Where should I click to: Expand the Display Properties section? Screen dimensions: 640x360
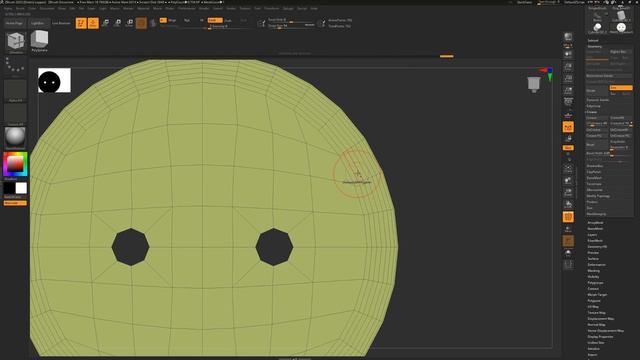coord(600,337)
